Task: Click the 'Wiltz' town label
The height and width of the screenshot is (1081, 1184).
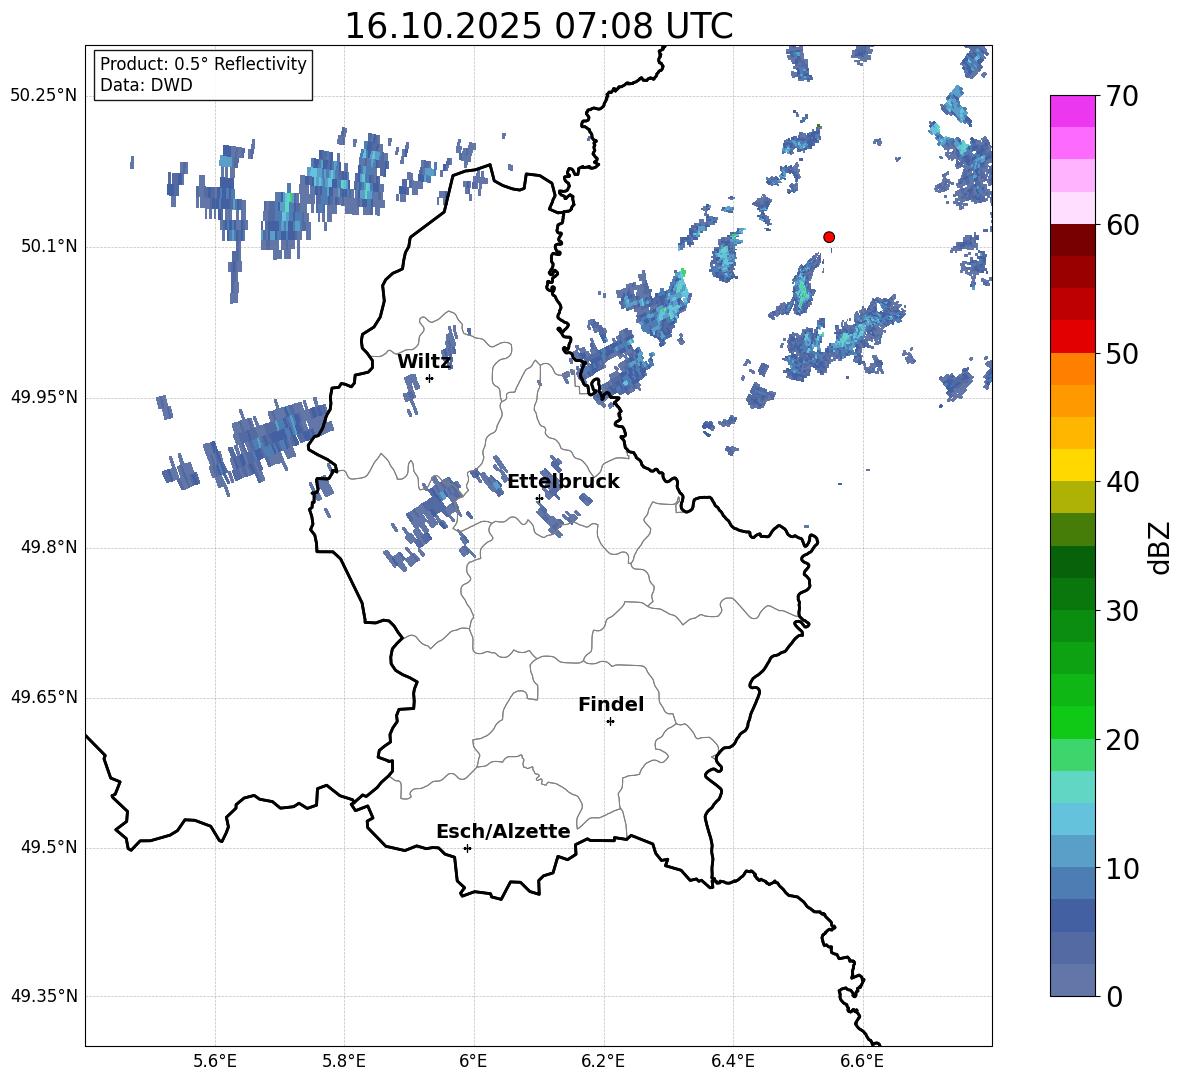Action: point(424,362)
